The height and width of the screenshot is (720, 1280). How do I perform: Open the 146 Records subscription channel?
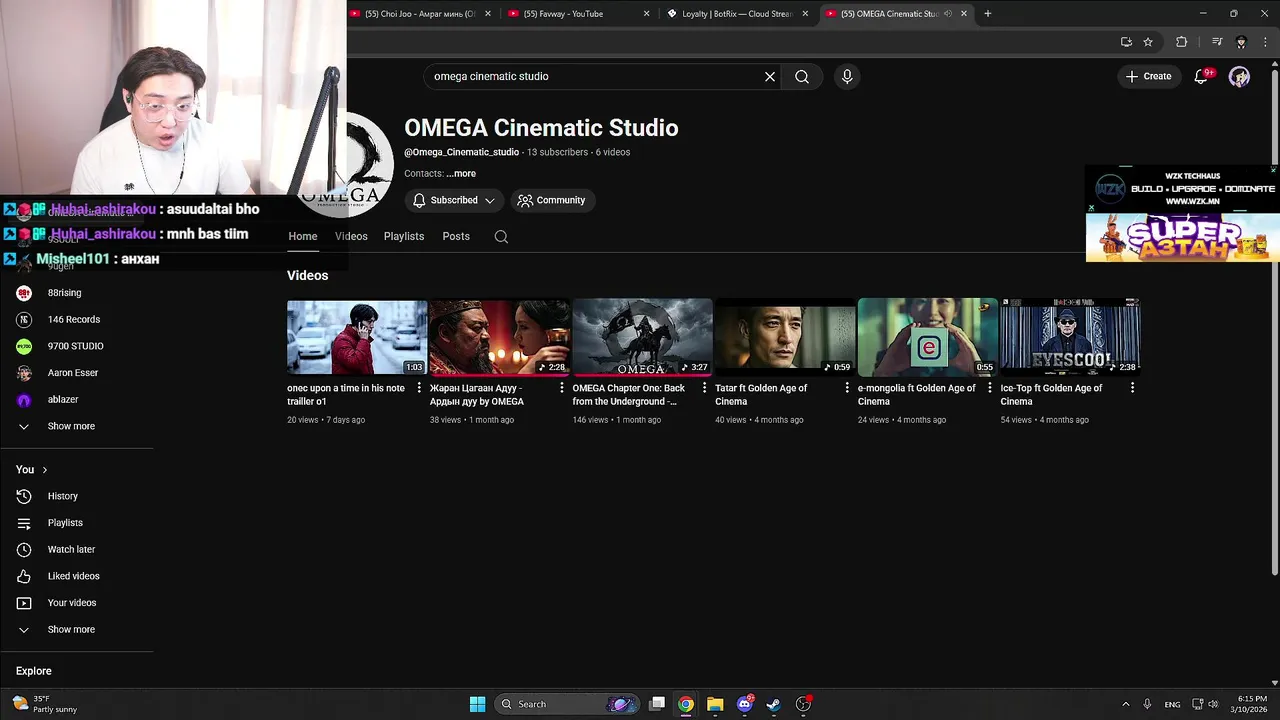(73, 320)
